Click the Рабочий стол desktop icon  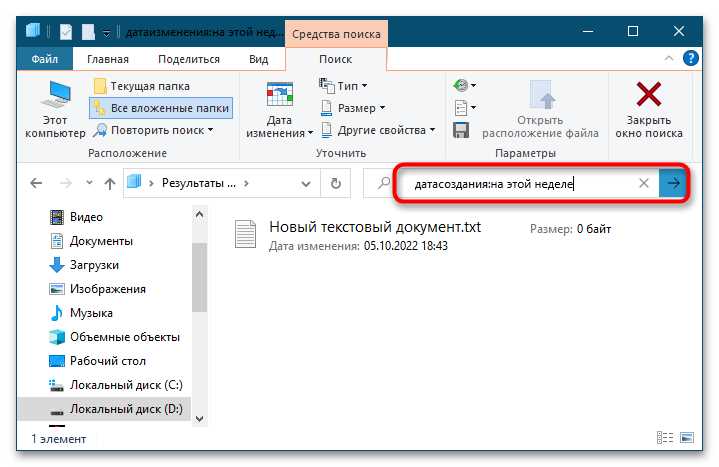pos(56,361)
